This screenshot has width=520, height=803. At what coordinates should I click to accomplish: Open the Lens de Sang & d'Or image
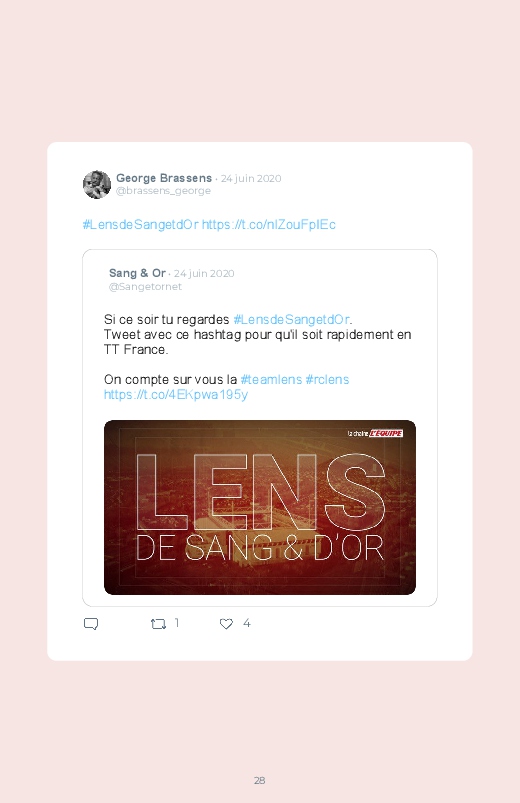[260, 508]
